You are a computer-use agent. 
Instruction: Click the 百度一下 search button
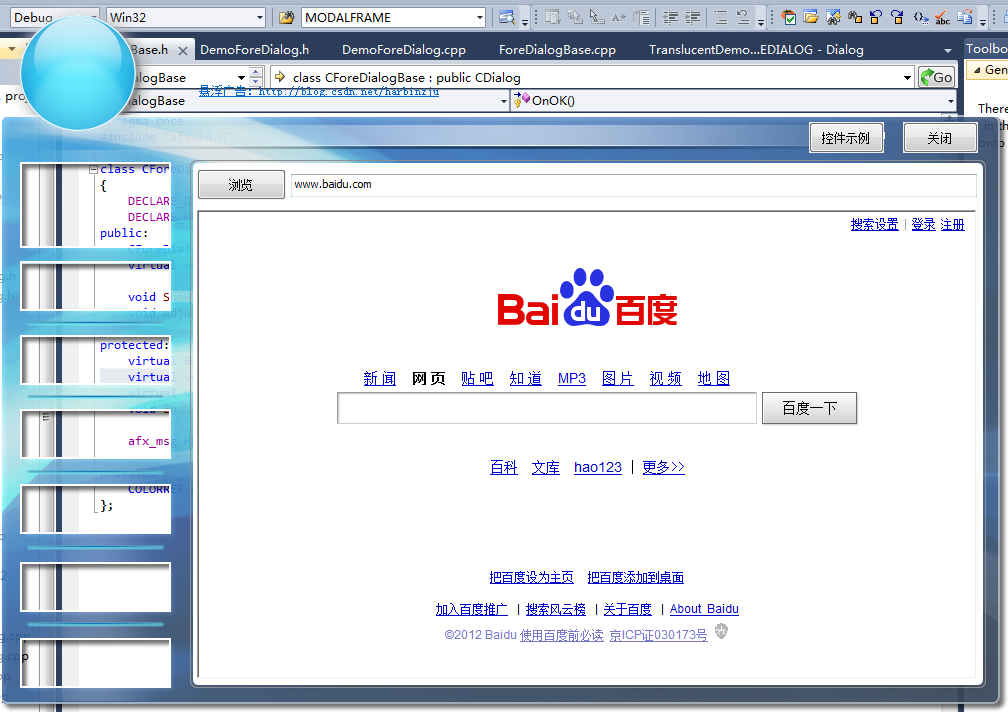[x=809, y=408]
